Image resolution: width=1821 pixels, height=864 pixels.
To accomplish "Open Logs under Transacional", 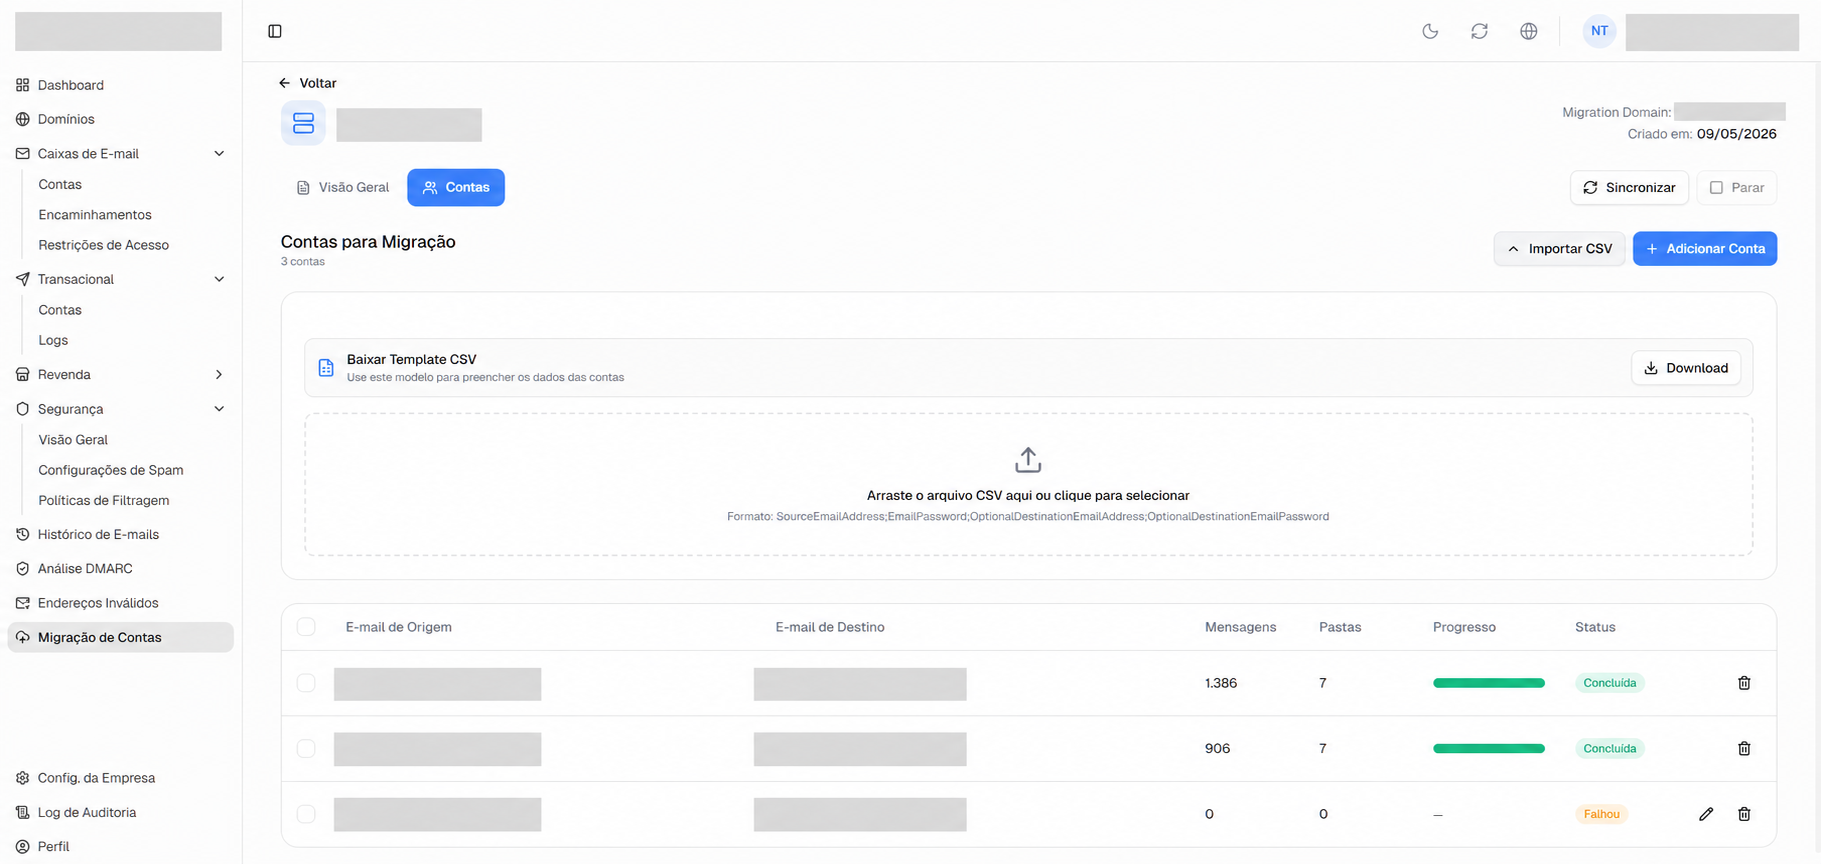I will coord(53,340).
